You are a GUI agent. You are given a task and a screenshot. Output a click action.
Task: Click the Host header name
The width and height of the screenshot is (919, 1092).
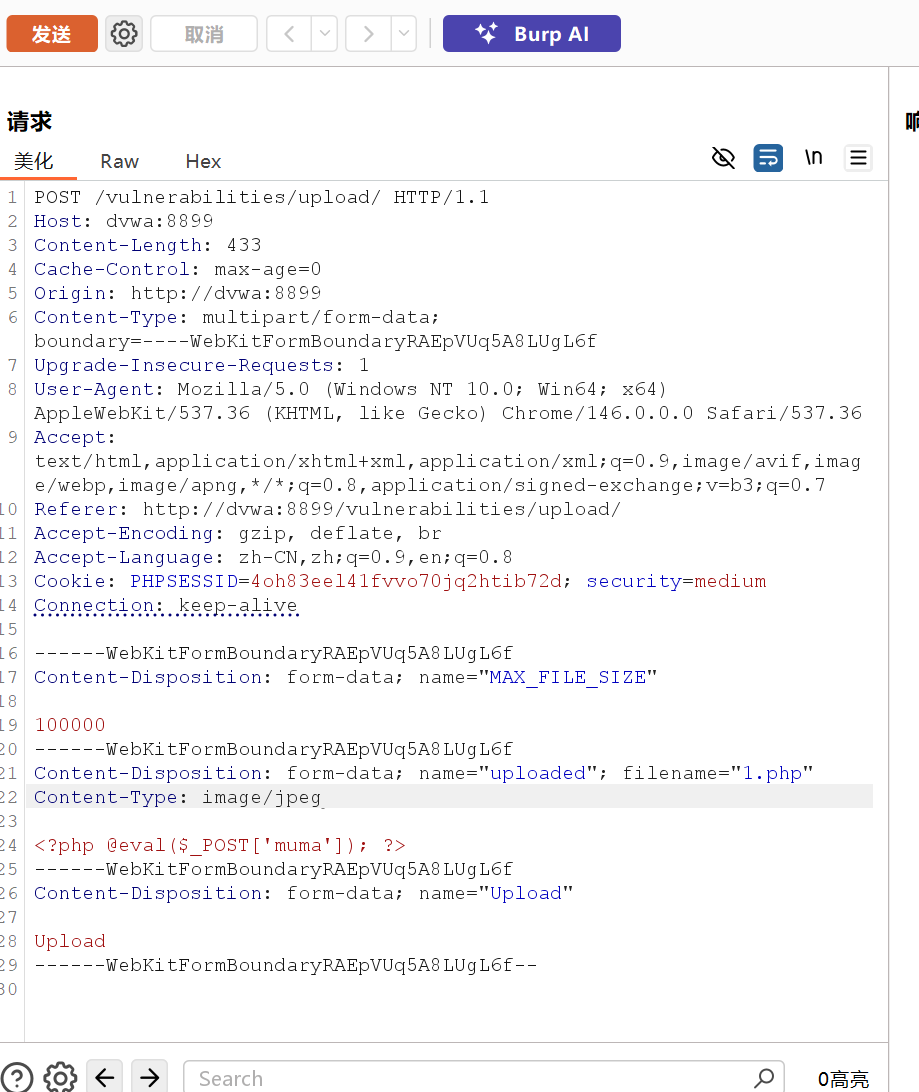[x=58, y=221]
